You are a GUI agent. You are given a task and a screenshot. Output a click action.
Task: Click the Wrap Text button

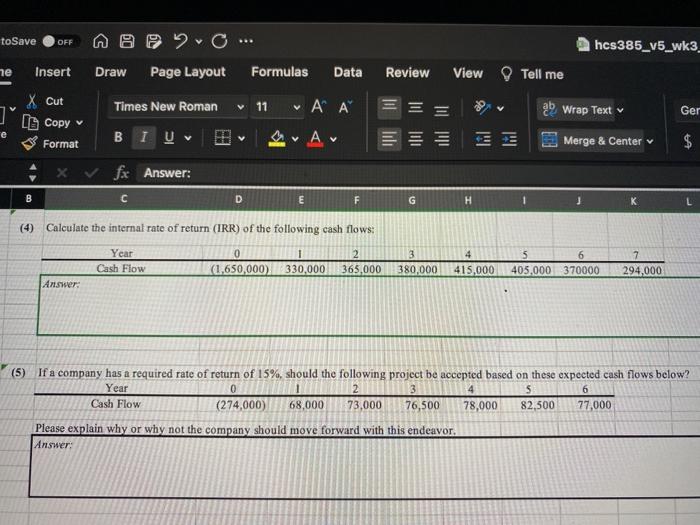point(576,110)
